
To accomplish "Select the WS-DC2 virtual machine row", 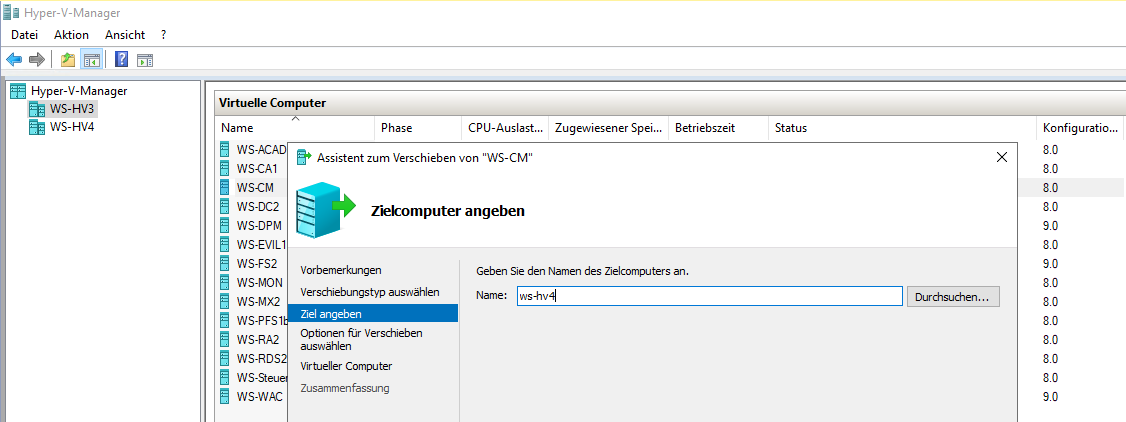I will coord(258,207).
